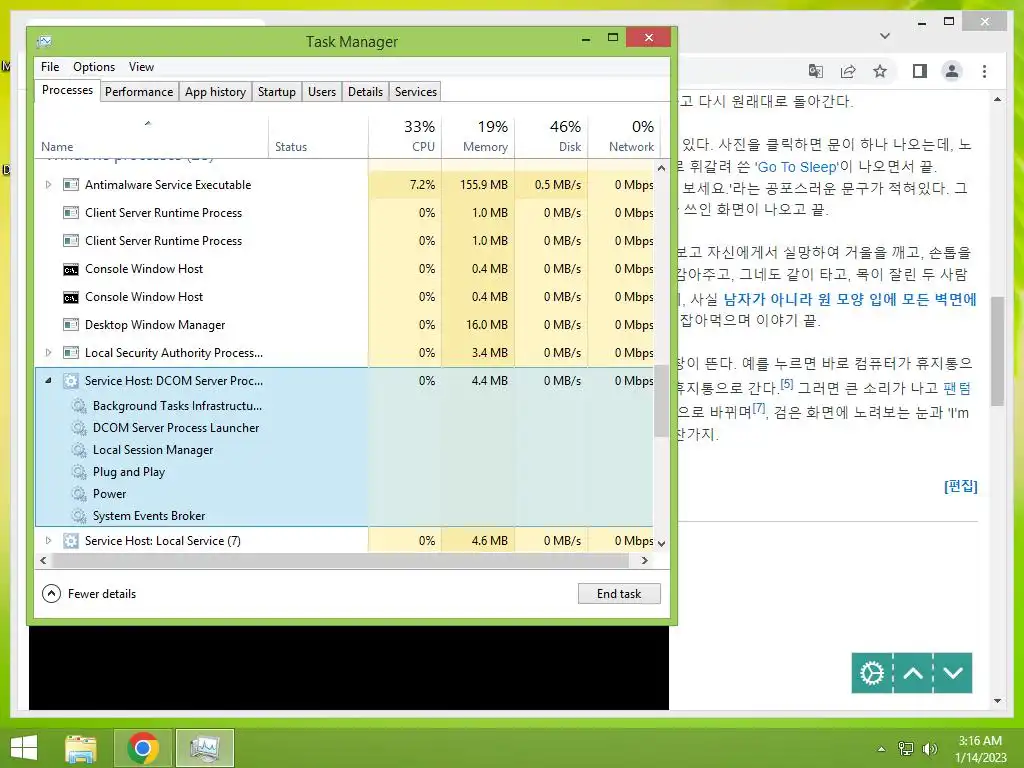The image size is (1024, 768).
Task: Open the volume speaker tray icon
Action: [929, 749]
